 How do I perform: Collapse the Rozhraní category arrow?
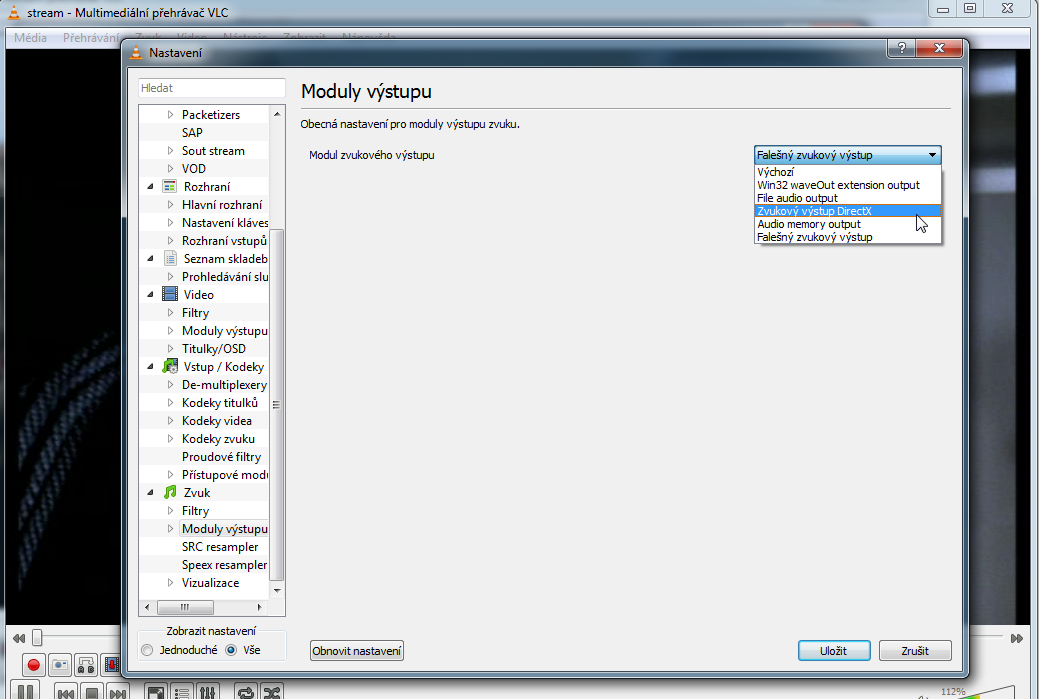150,187
